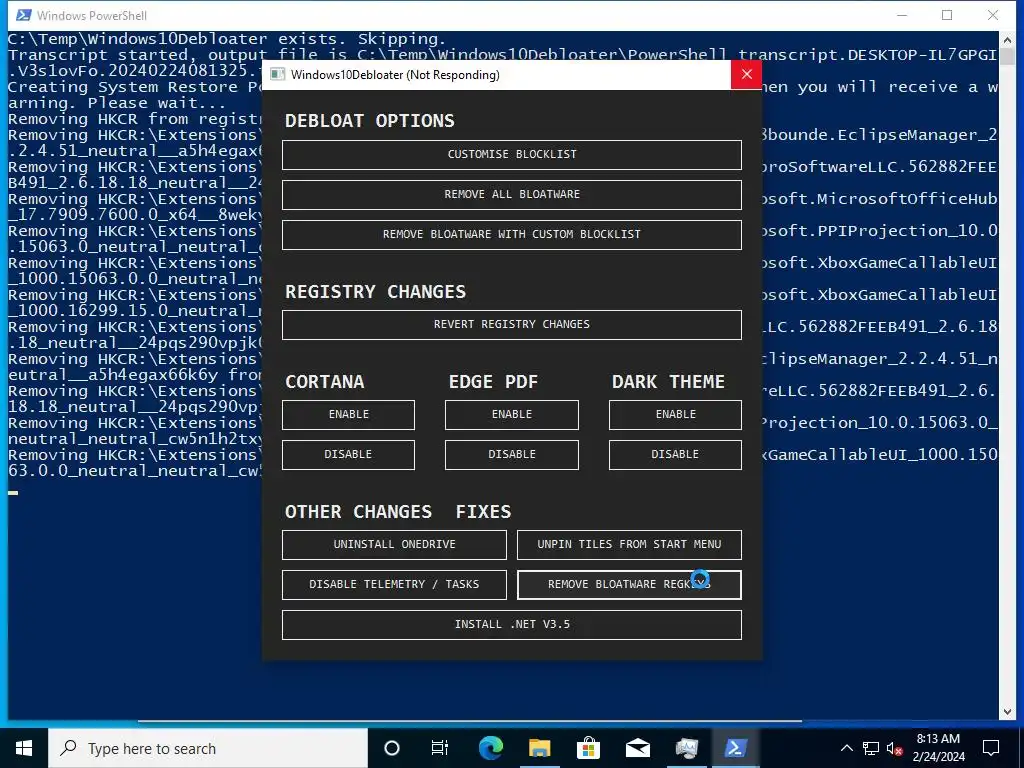Image resolution: width=1024 pixels, height=768 pixels.
Task: Switch to PowerShell taskbar icon
Action: coord(735,748)
